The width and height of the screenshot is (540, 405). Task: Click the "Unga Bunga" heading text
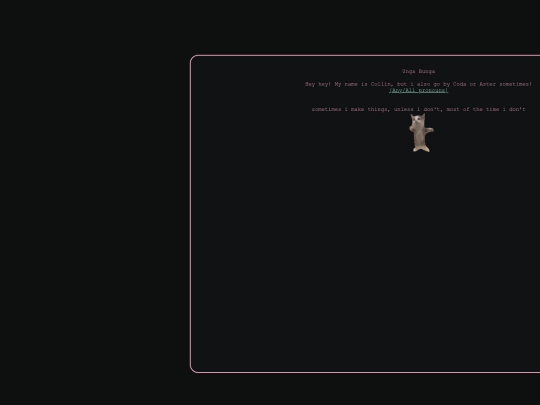coord(418,71)
